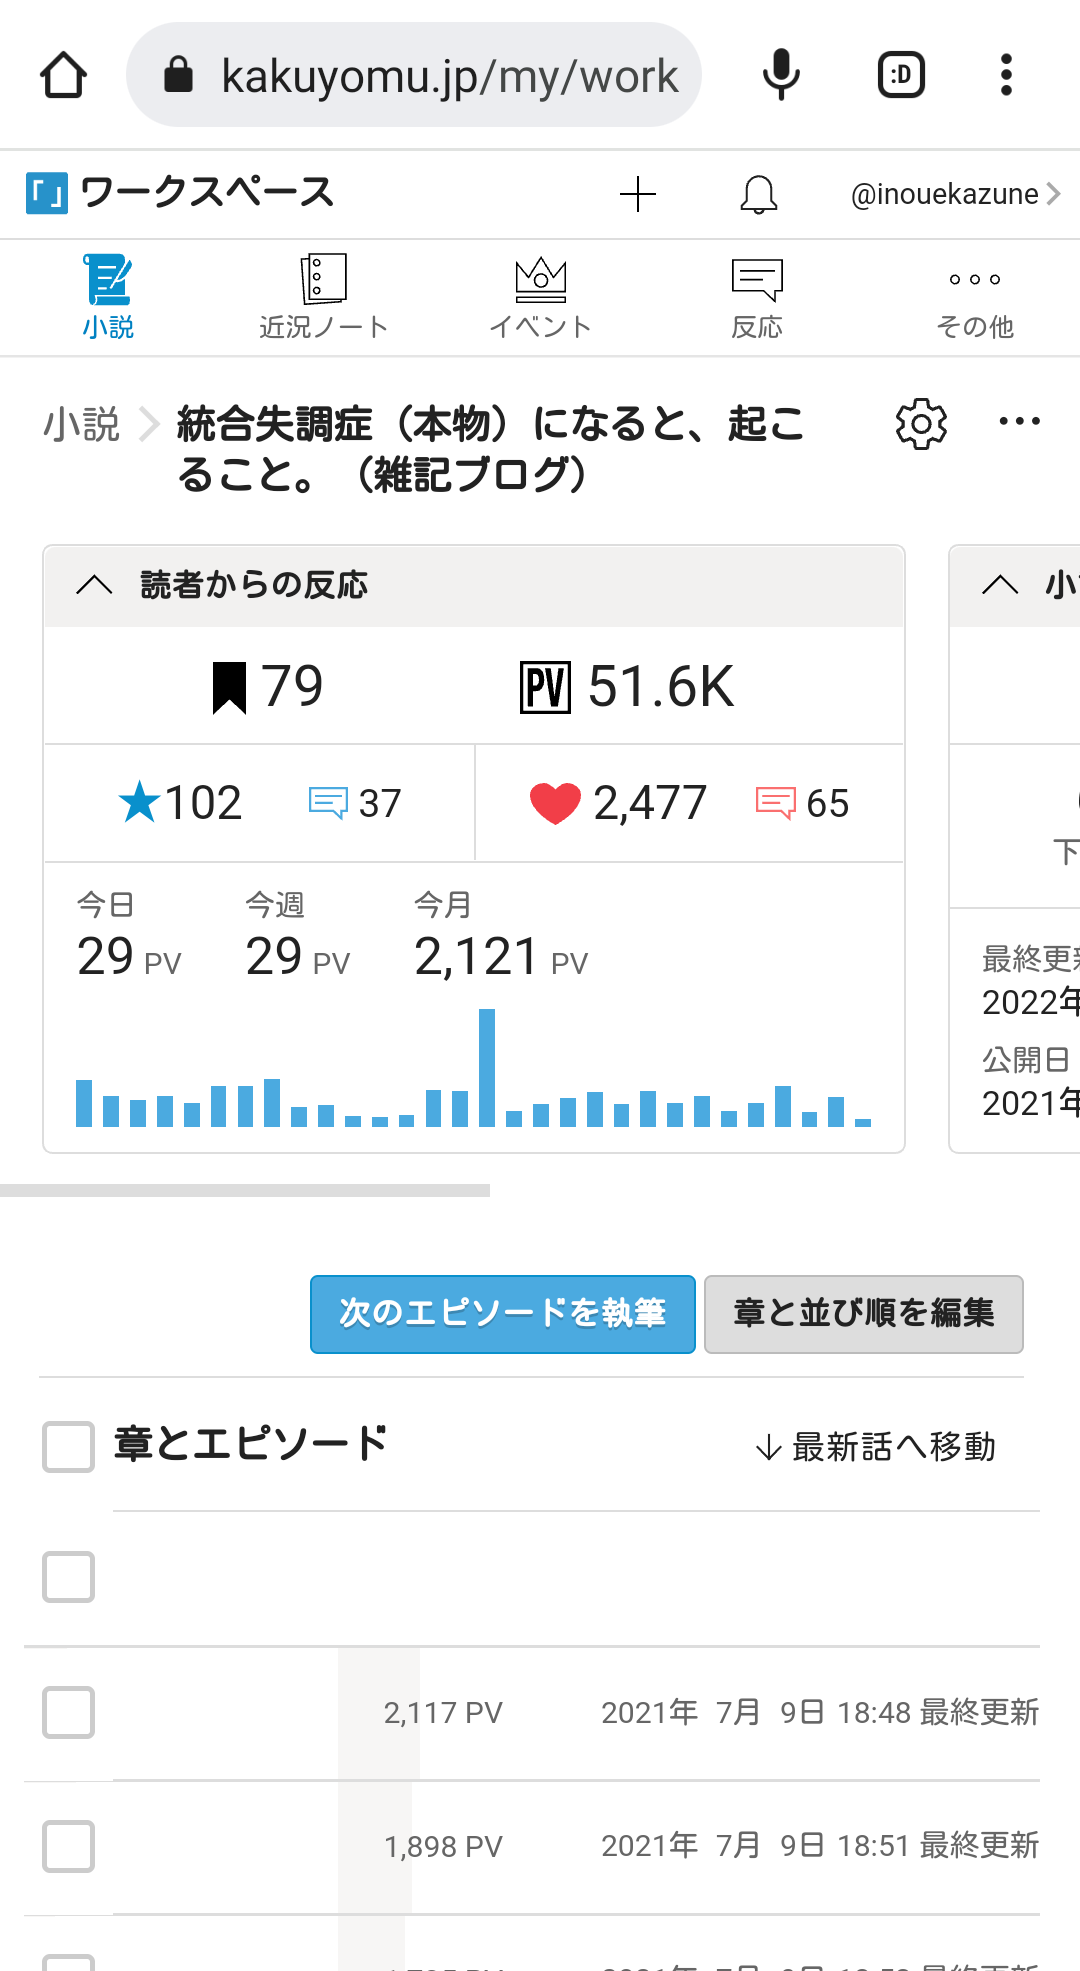Collapse the 読者からの反応 panel
Image resolution: width=1080 pixels, height=1971 pixels.
point(94,586)
